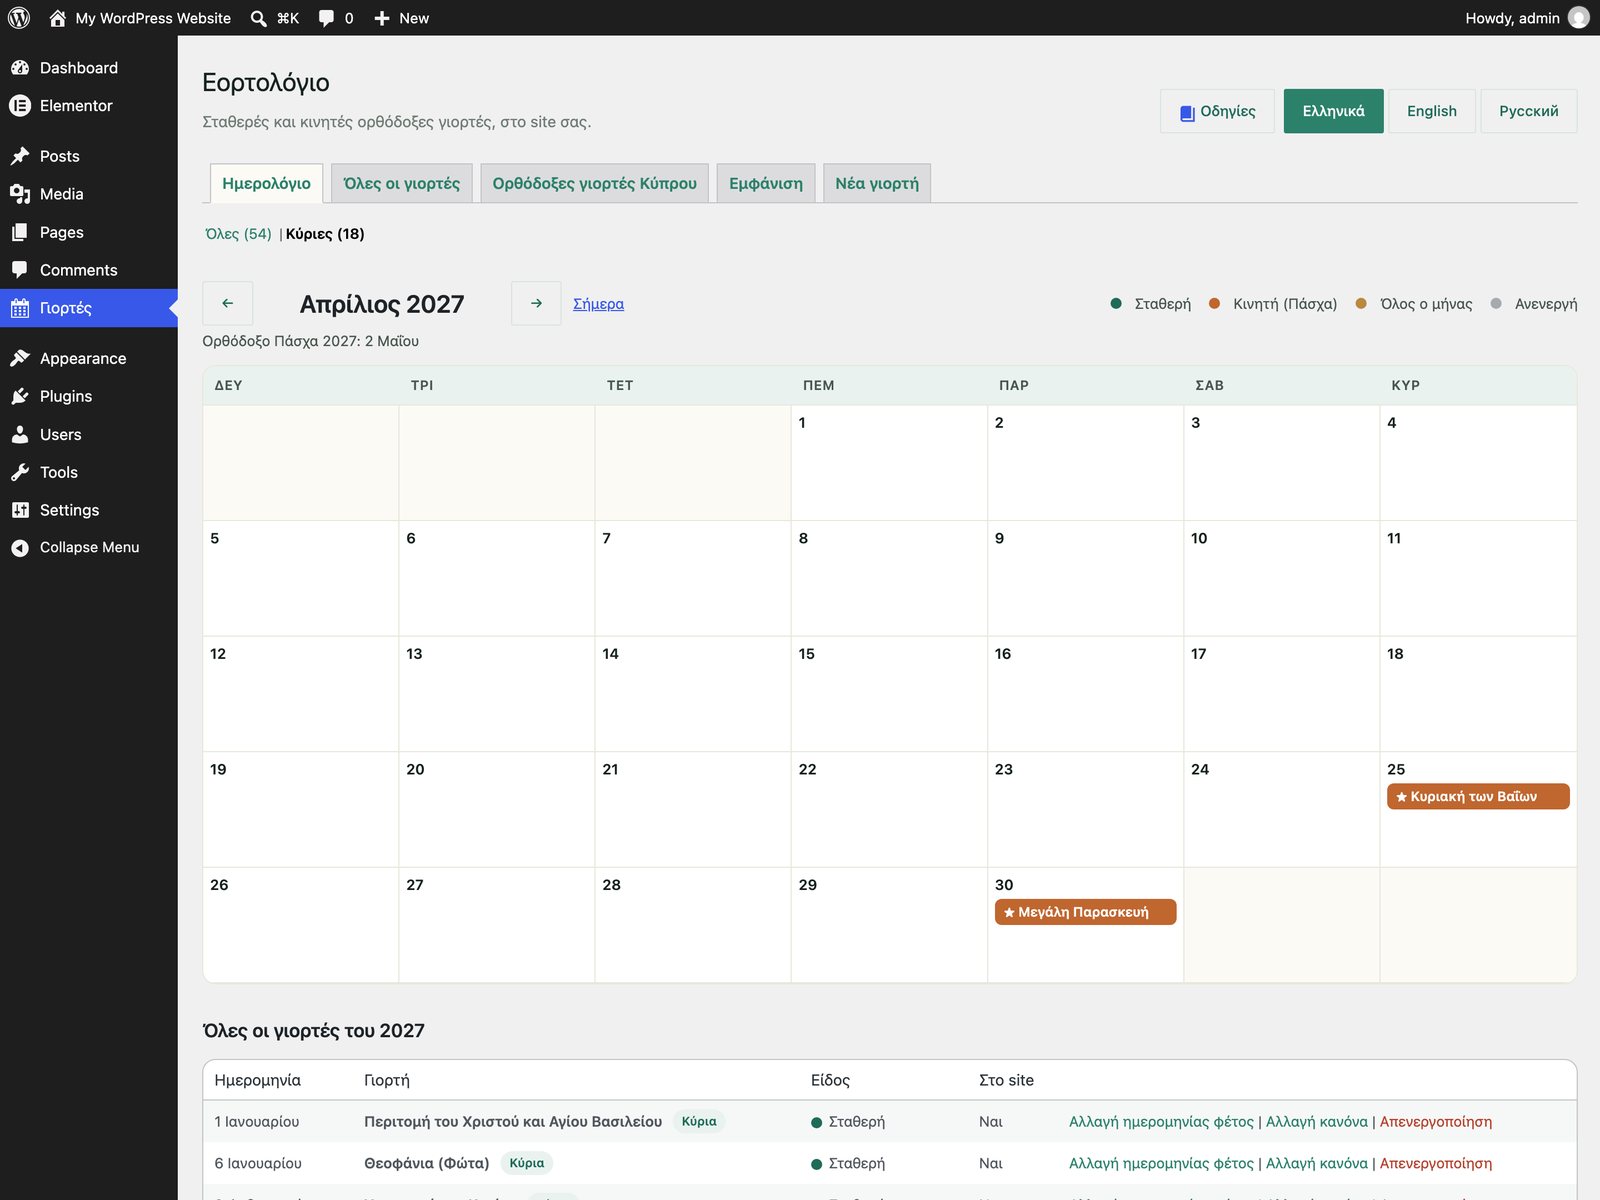This screenshot has height=1200, width=1600.
Task: Open the Ορθόδοξες γιορτές Κύπρου tab
Action: 594,183
